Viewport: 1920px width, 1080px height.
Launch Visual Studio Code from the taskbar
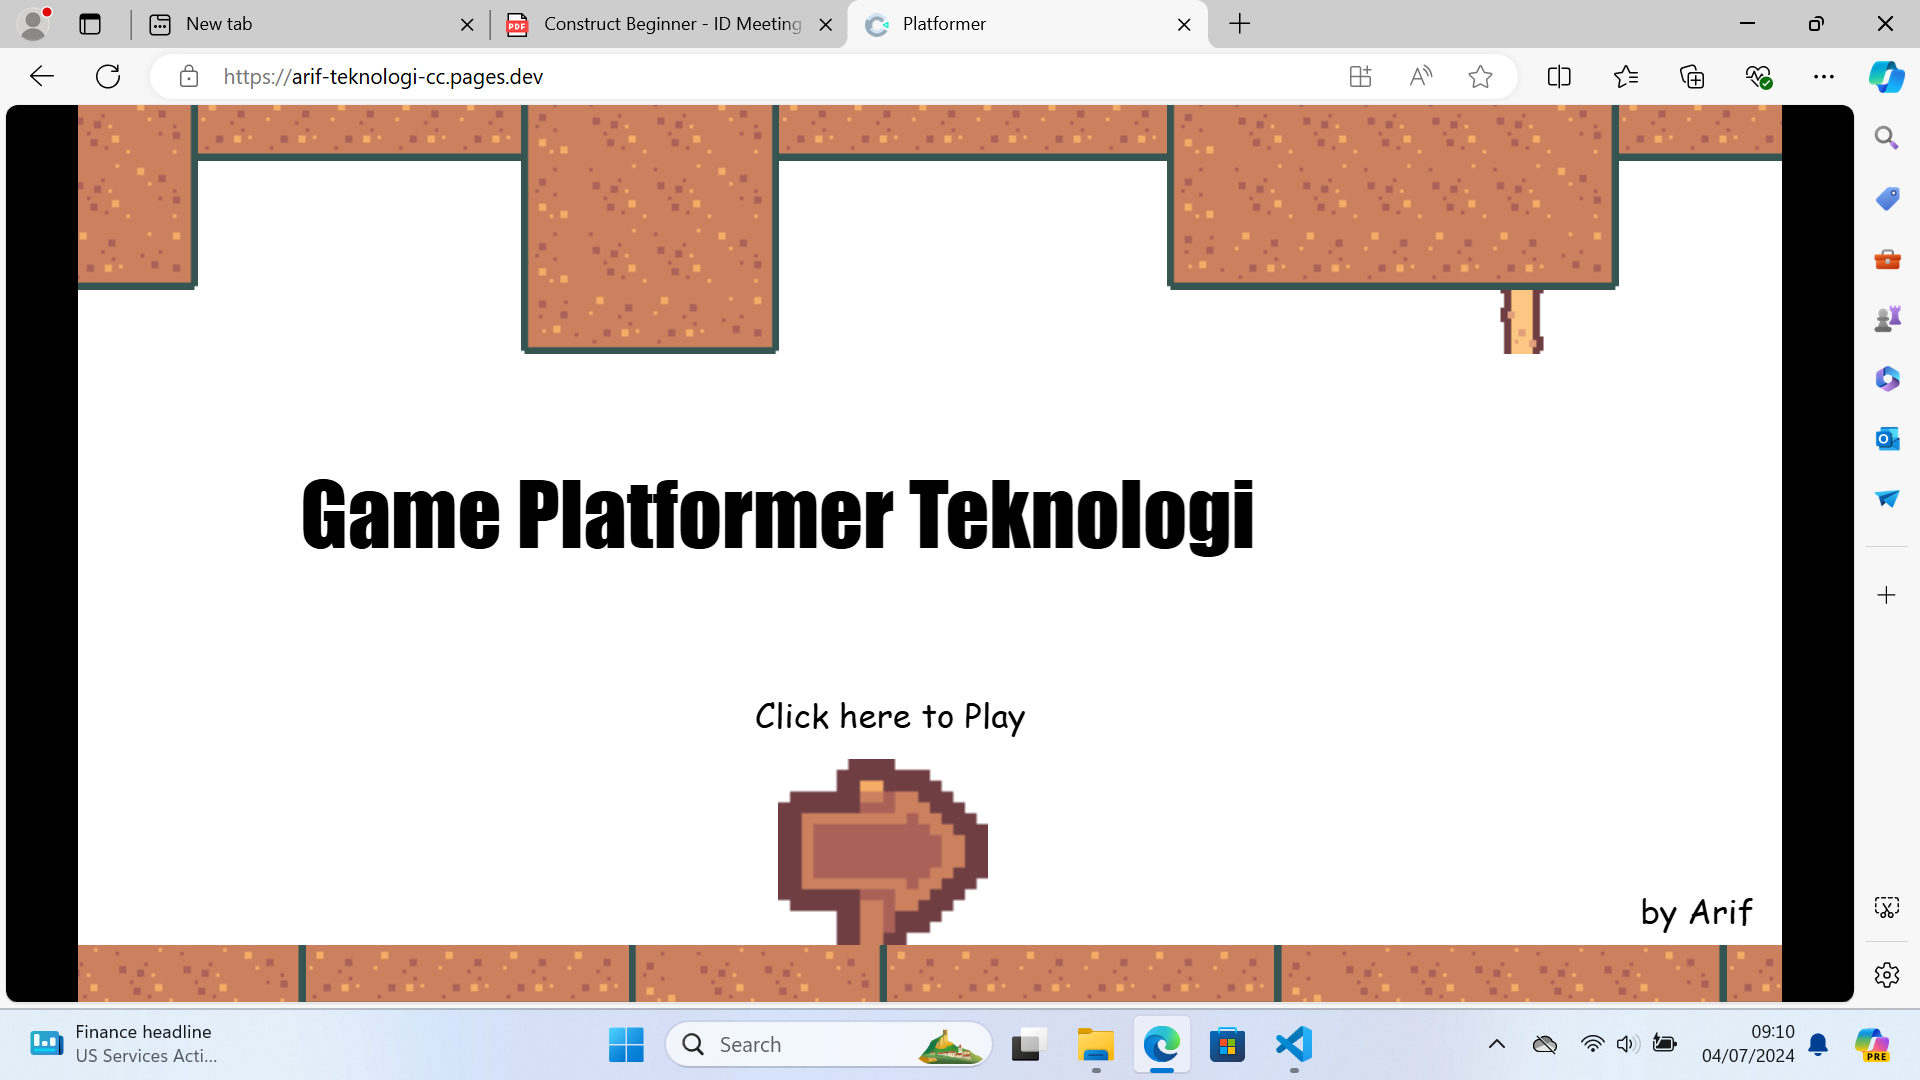[1293, 1044]
